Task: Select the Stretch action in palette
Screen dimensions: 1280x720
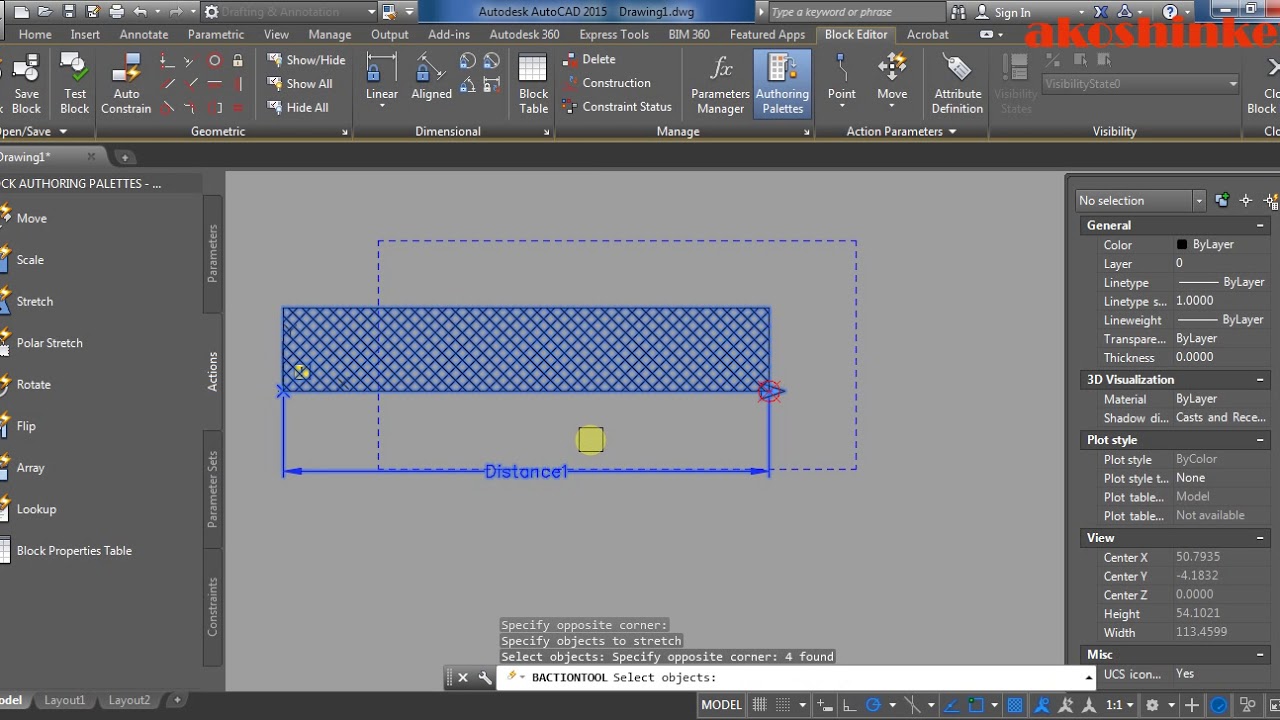Action: [28, 301]
